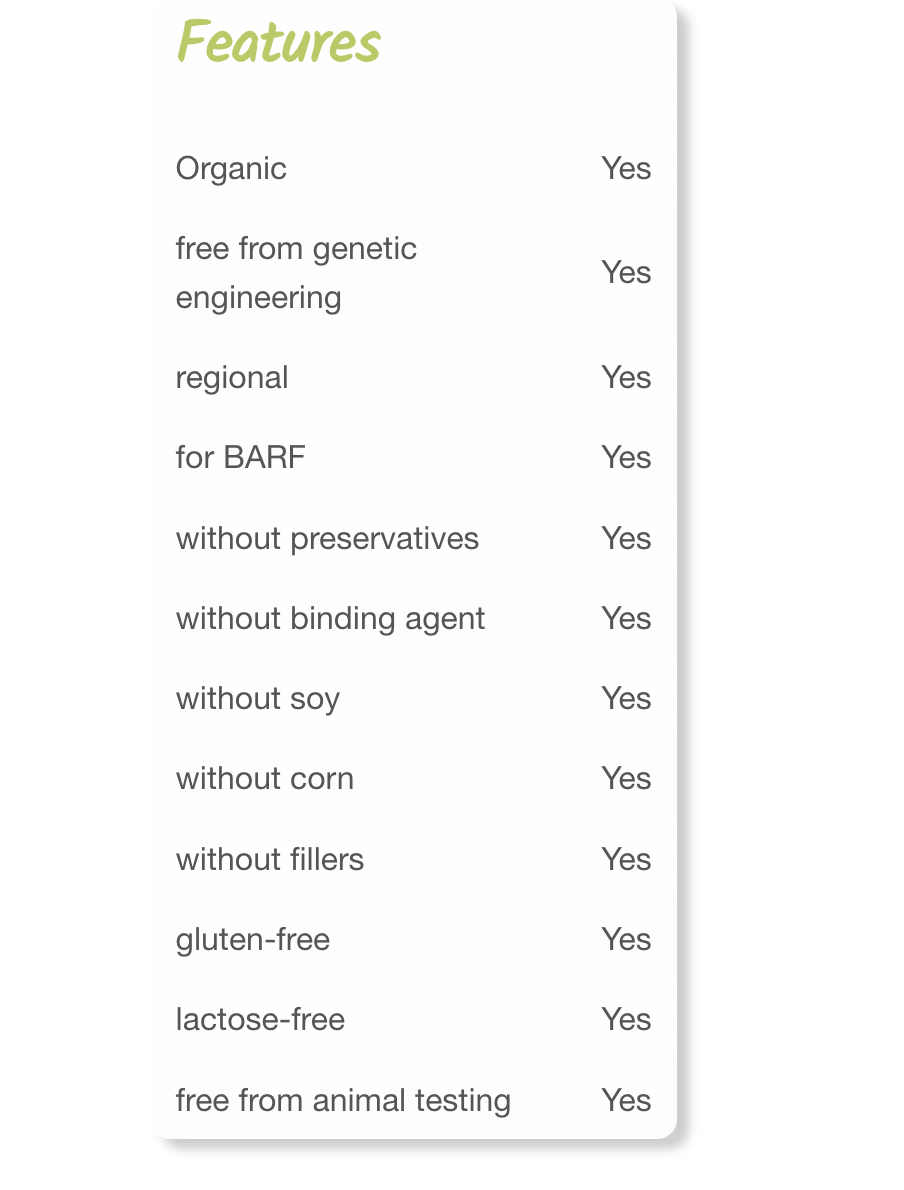Click Yes beside gluten-free
Viewport: 904px width, 1190px height.
(626, 940)
